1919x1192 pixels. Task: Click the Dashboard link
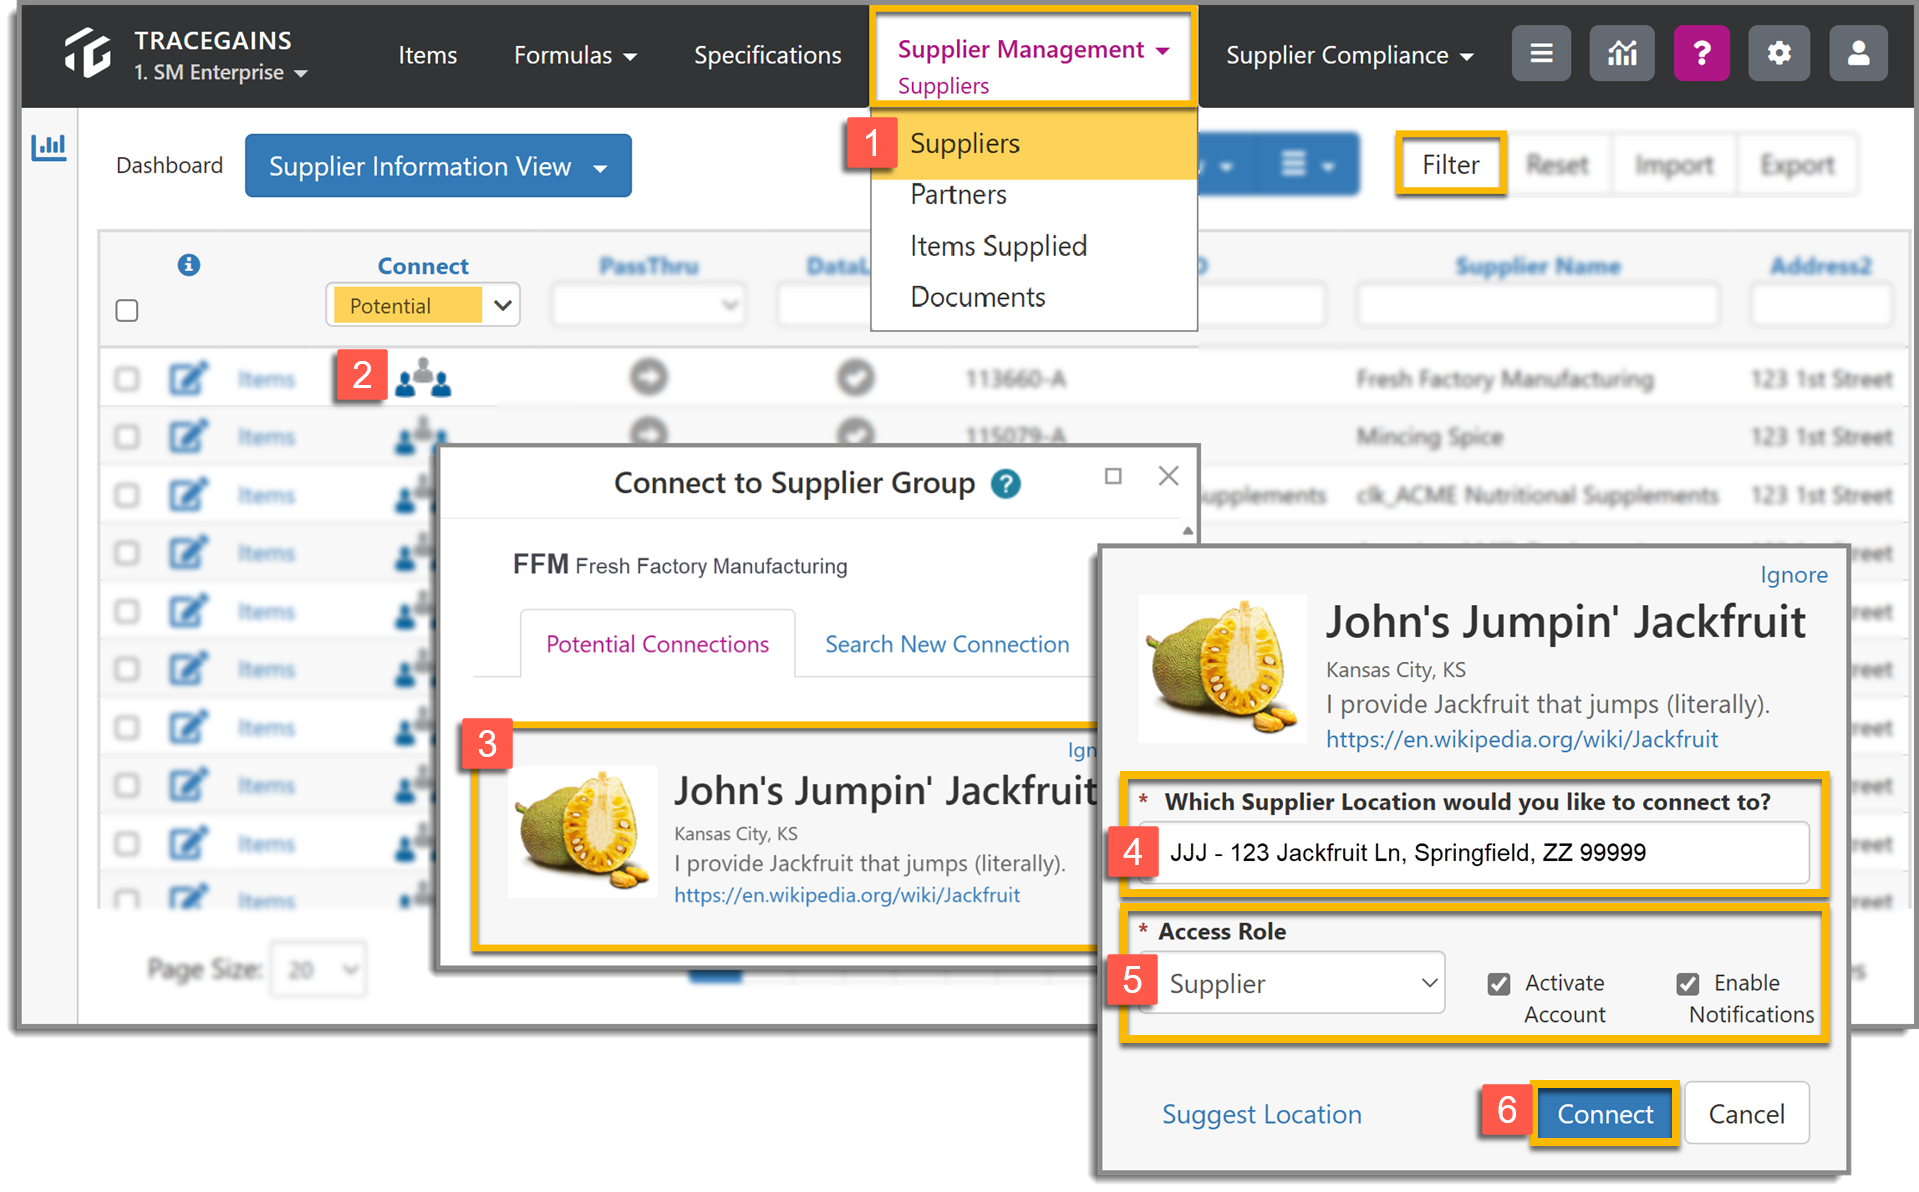169,165
